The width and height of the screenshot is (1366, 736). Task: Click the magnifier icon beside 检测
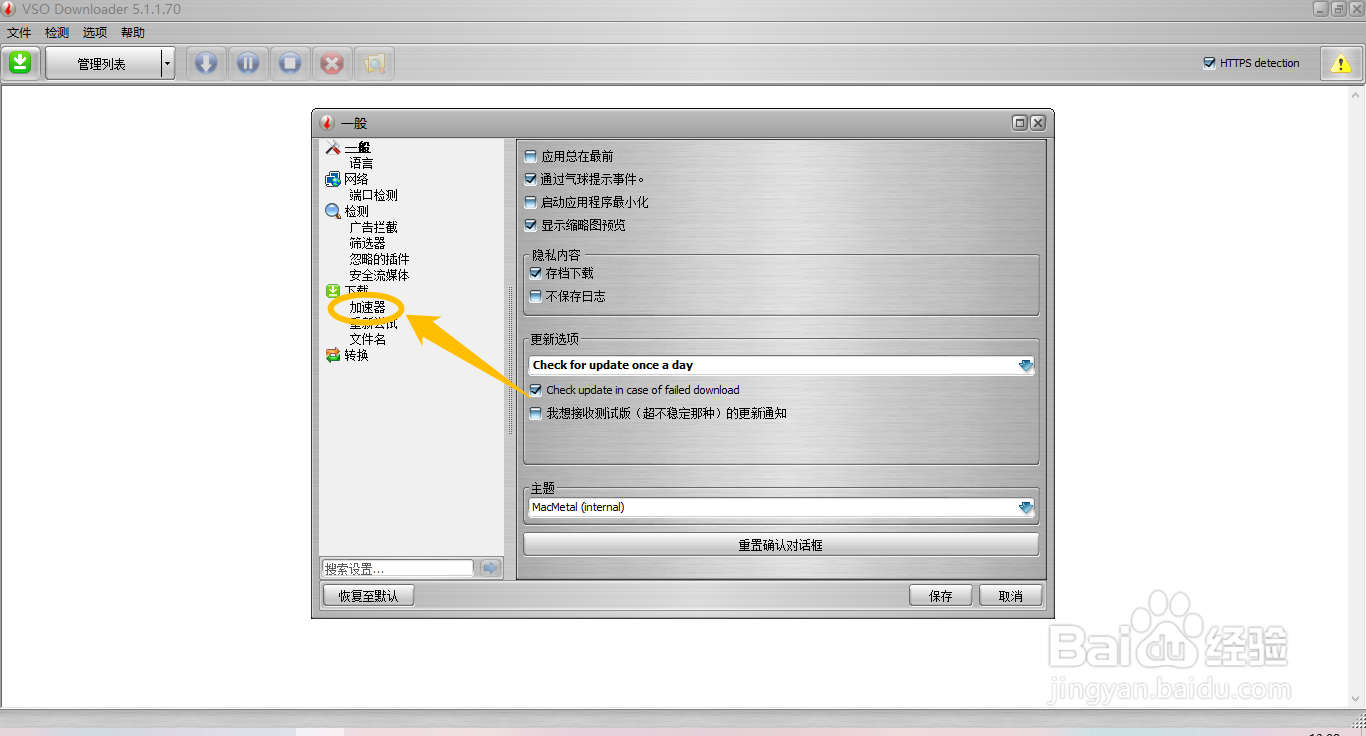[333, 211]
